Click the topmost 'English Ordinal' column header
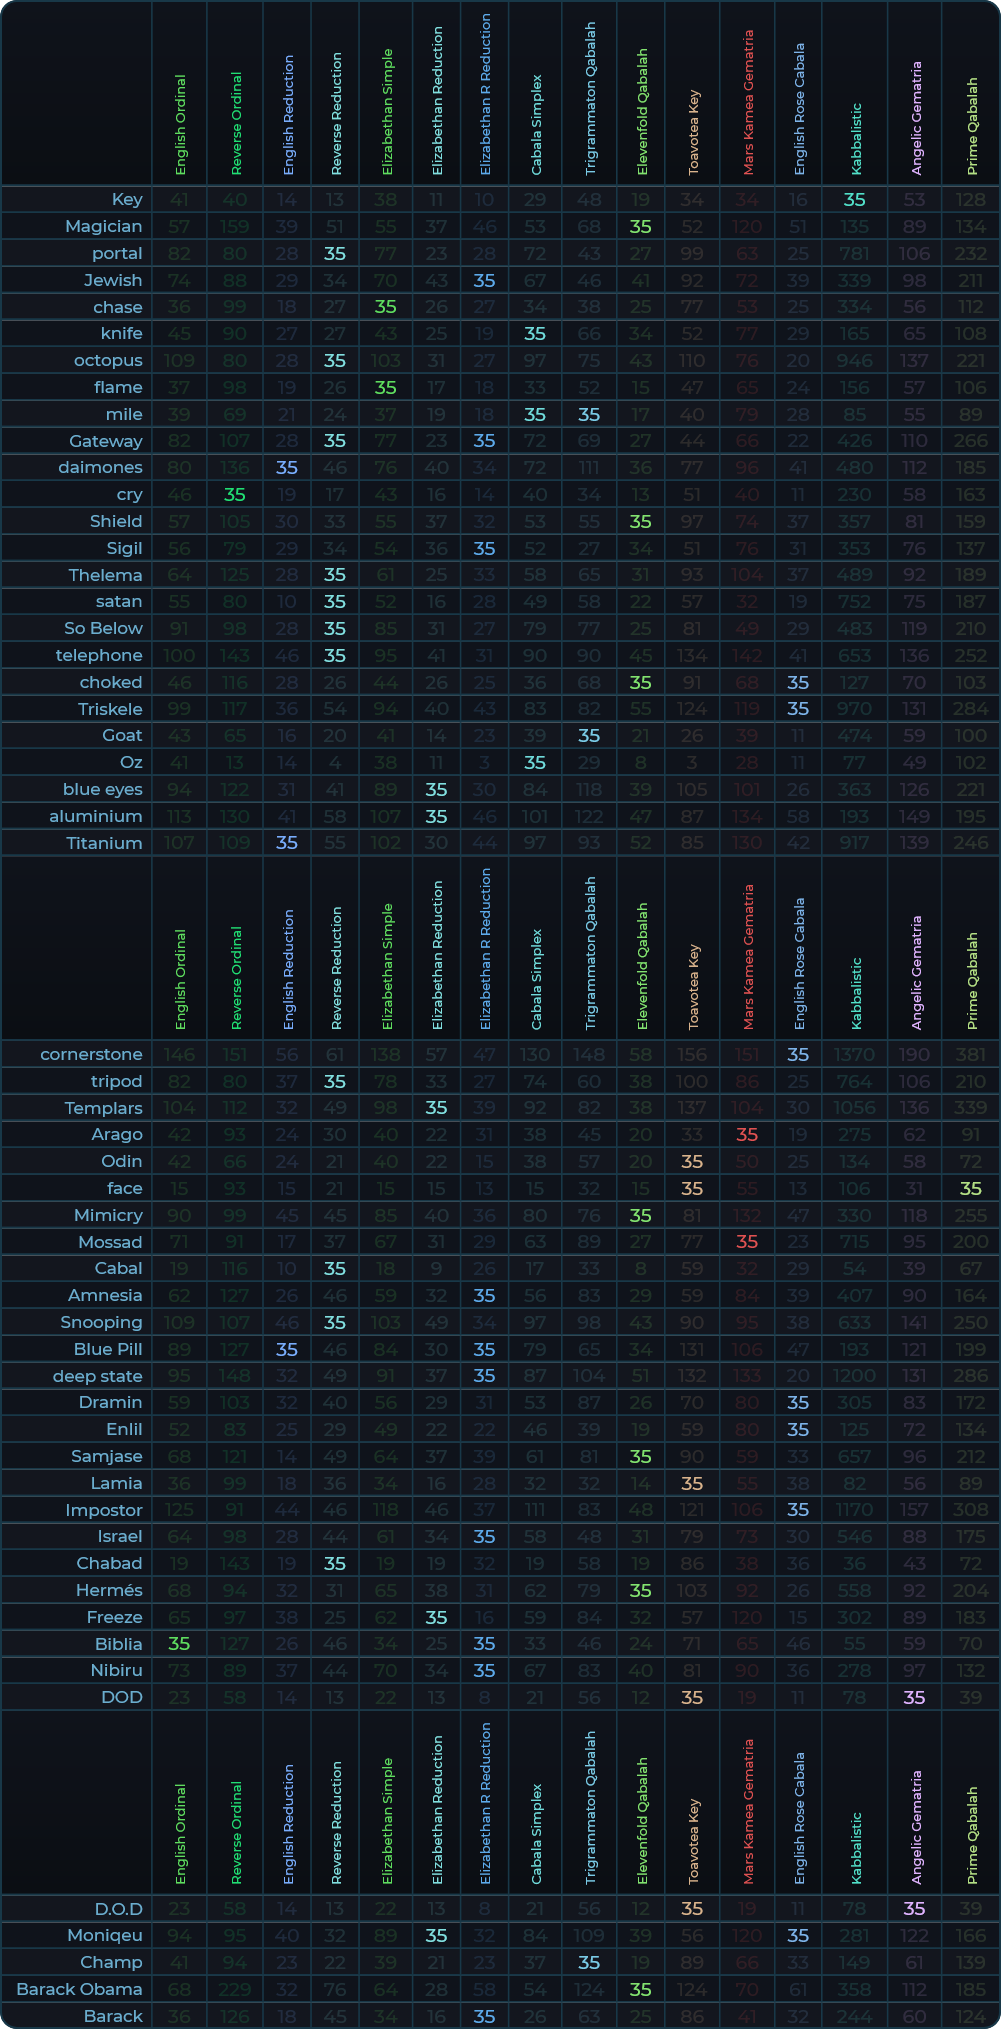Image resolution: width=1001 pixels, height=2029 pixels. coord(180,125)
